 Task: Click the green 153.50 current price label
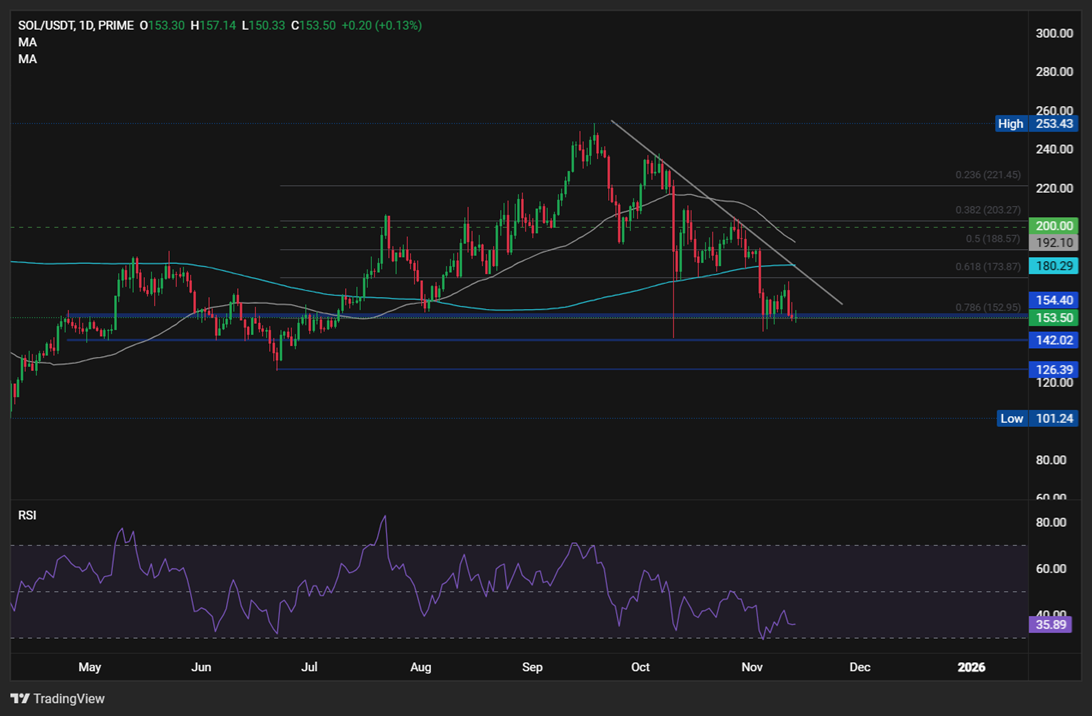(1053, 317)
